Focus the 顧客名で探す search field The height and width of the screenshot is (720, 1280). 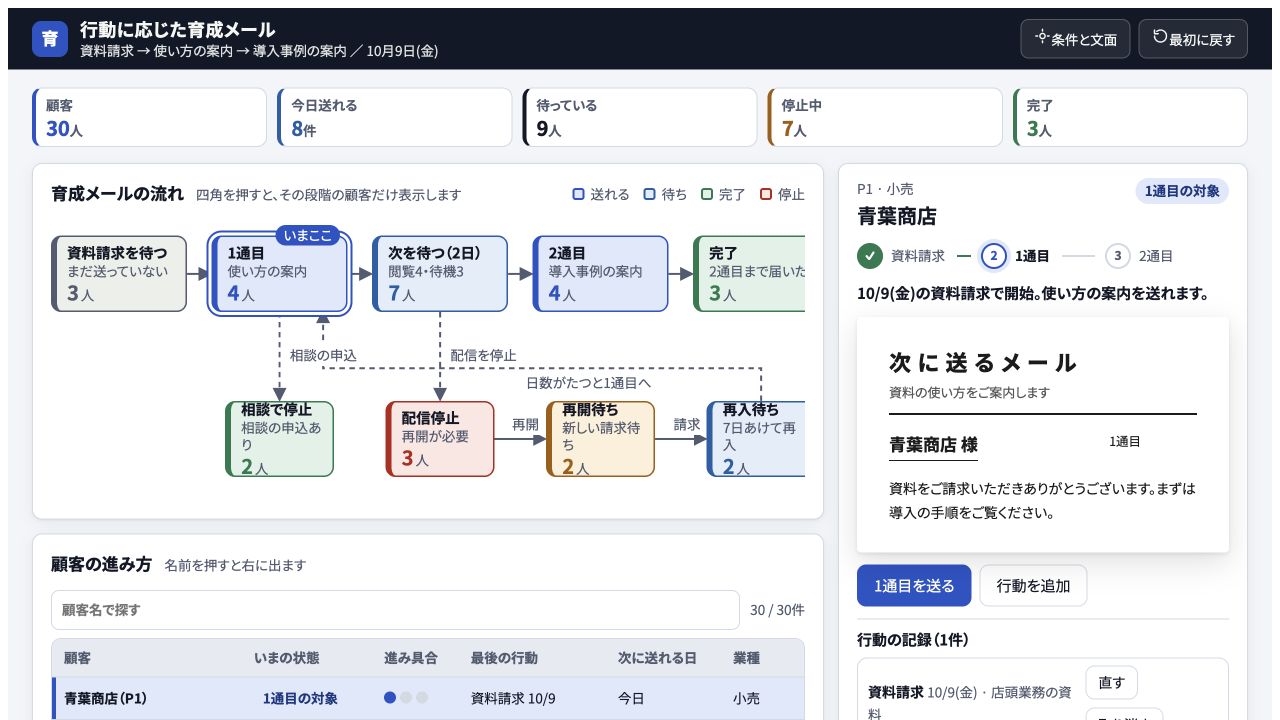395,610
